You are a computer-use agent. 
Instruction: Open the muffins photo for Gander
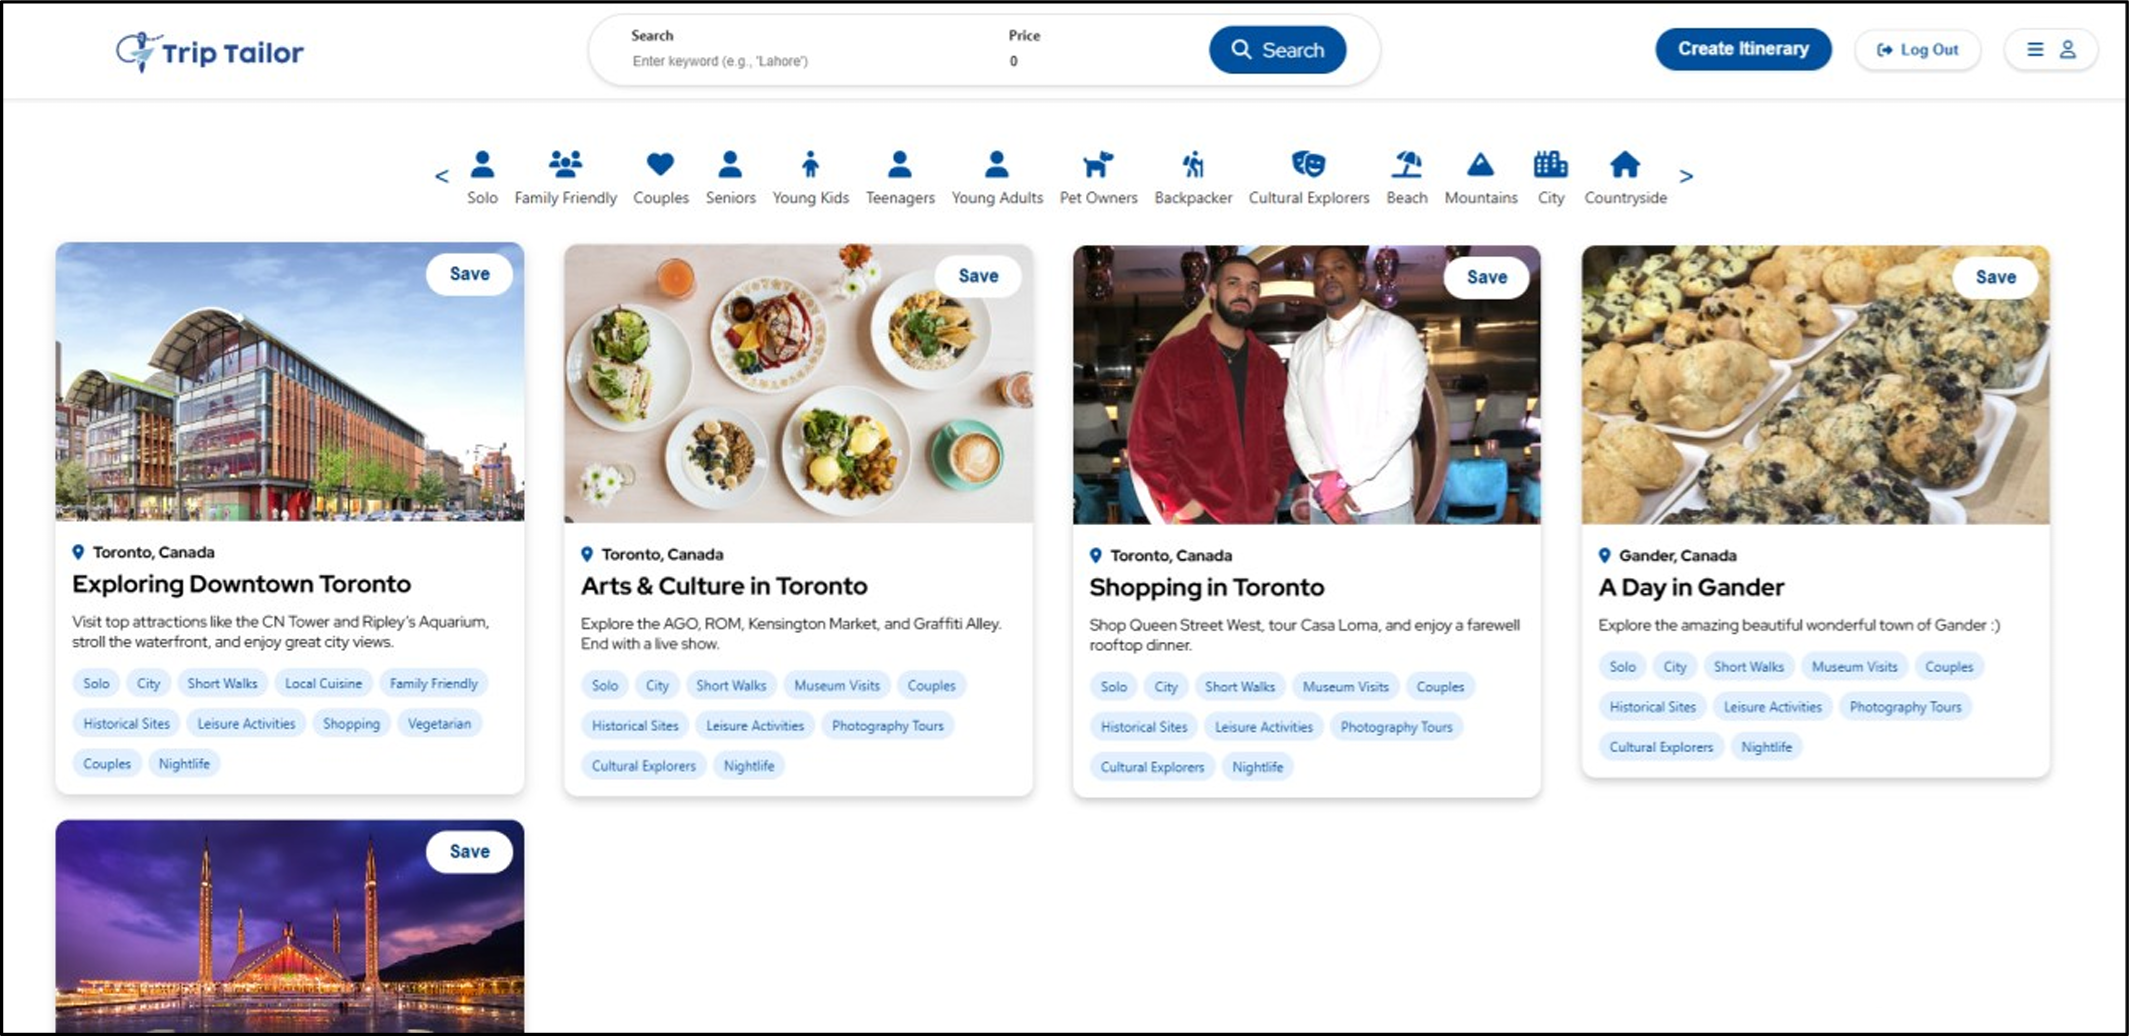pyautogui.click(x=1815, y=385)
